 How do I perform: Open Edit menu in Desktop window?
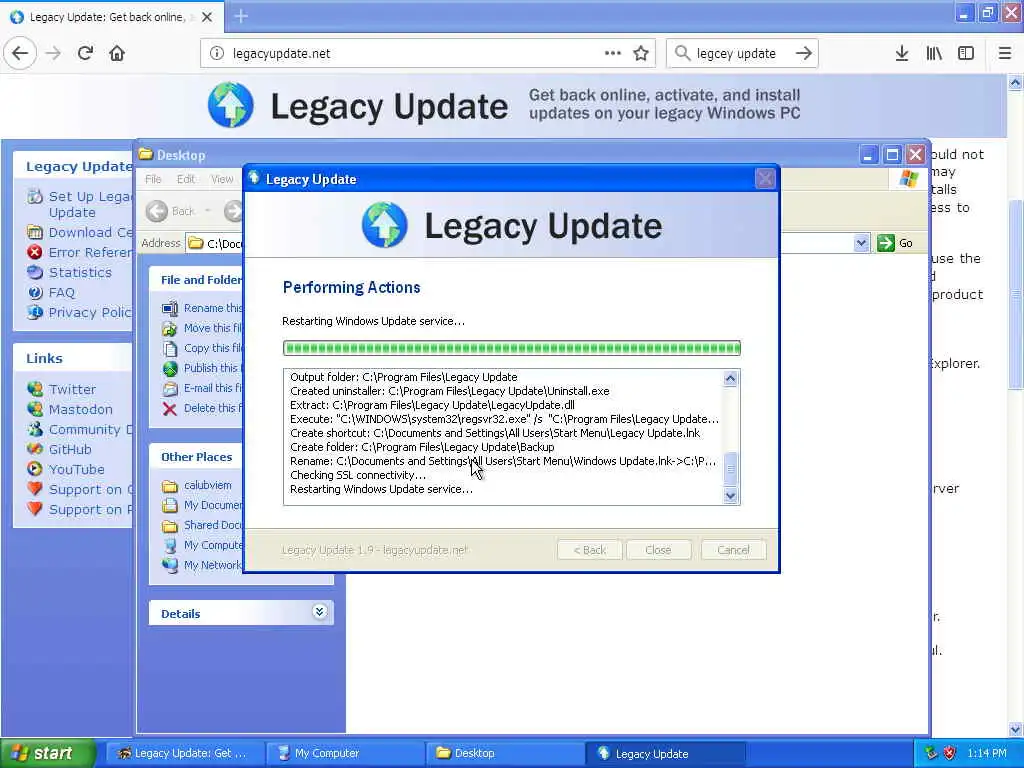pos(185,179)
